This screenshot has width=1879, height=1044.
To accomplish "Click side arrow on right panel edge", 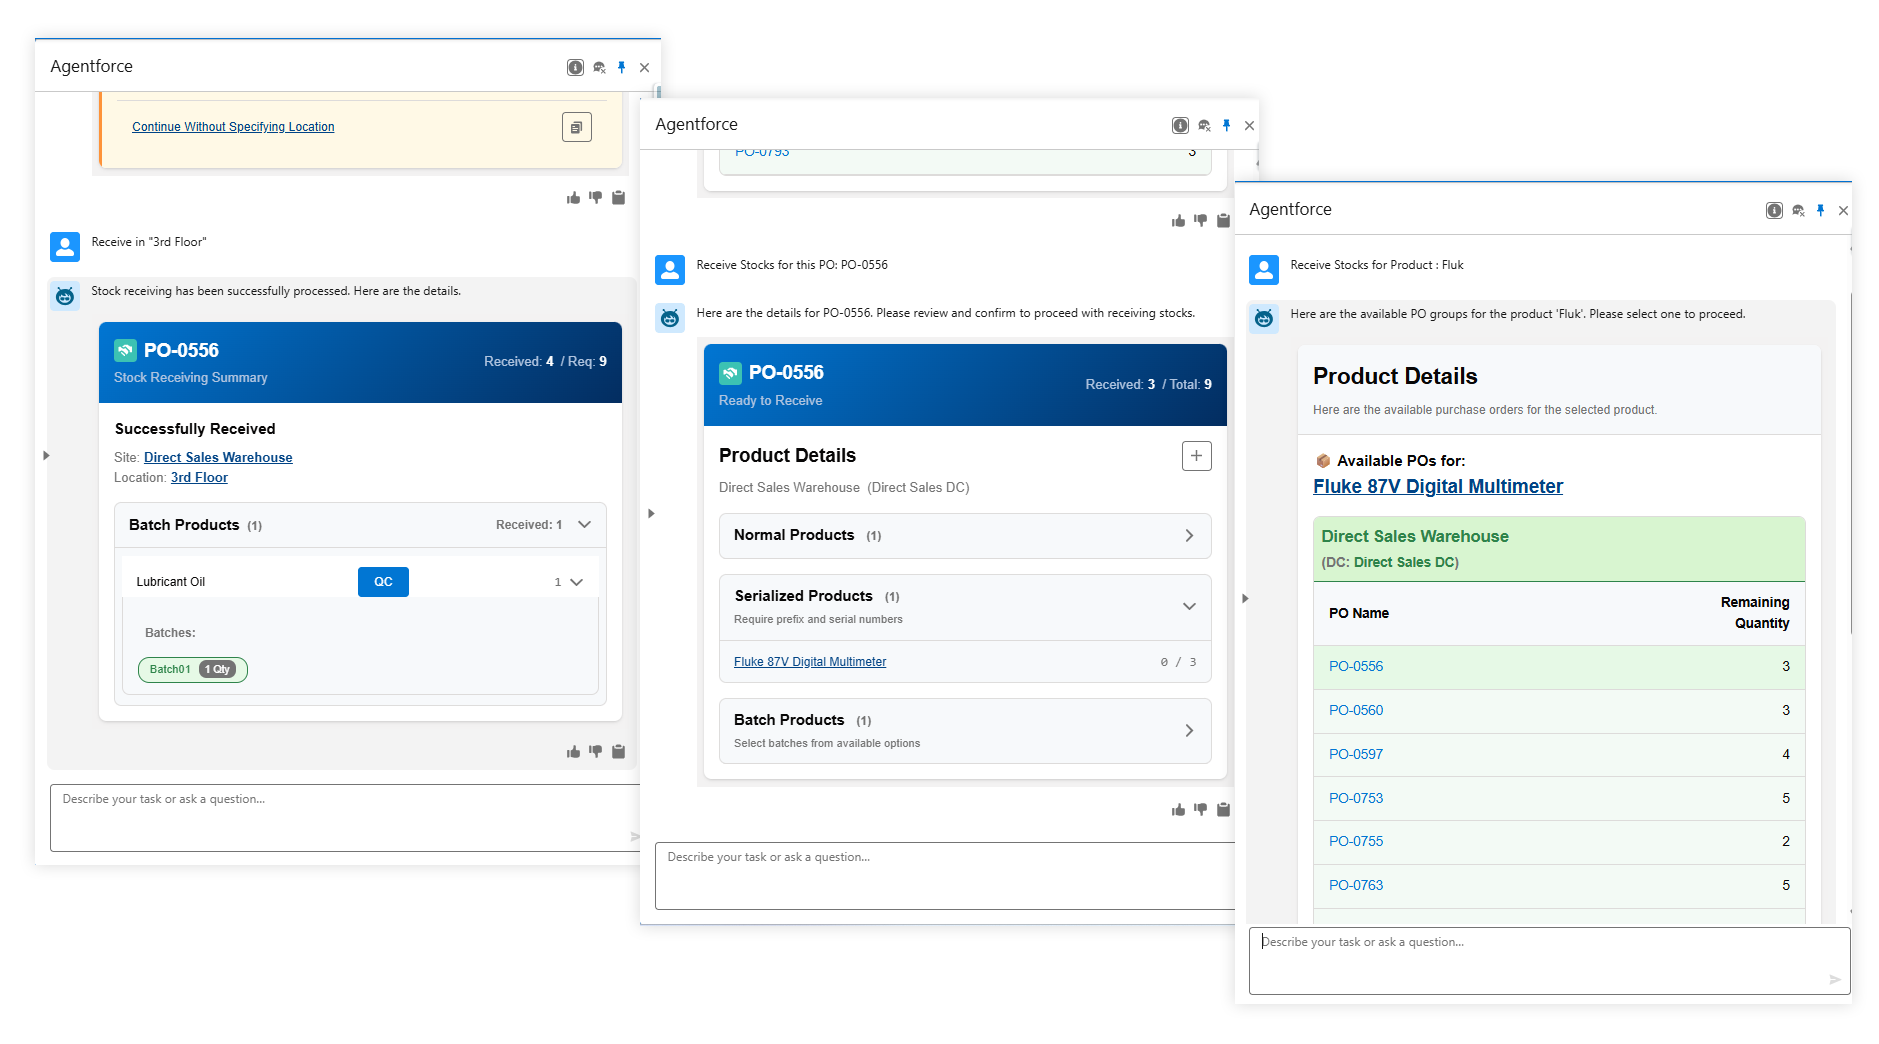I will [1245, 599].
